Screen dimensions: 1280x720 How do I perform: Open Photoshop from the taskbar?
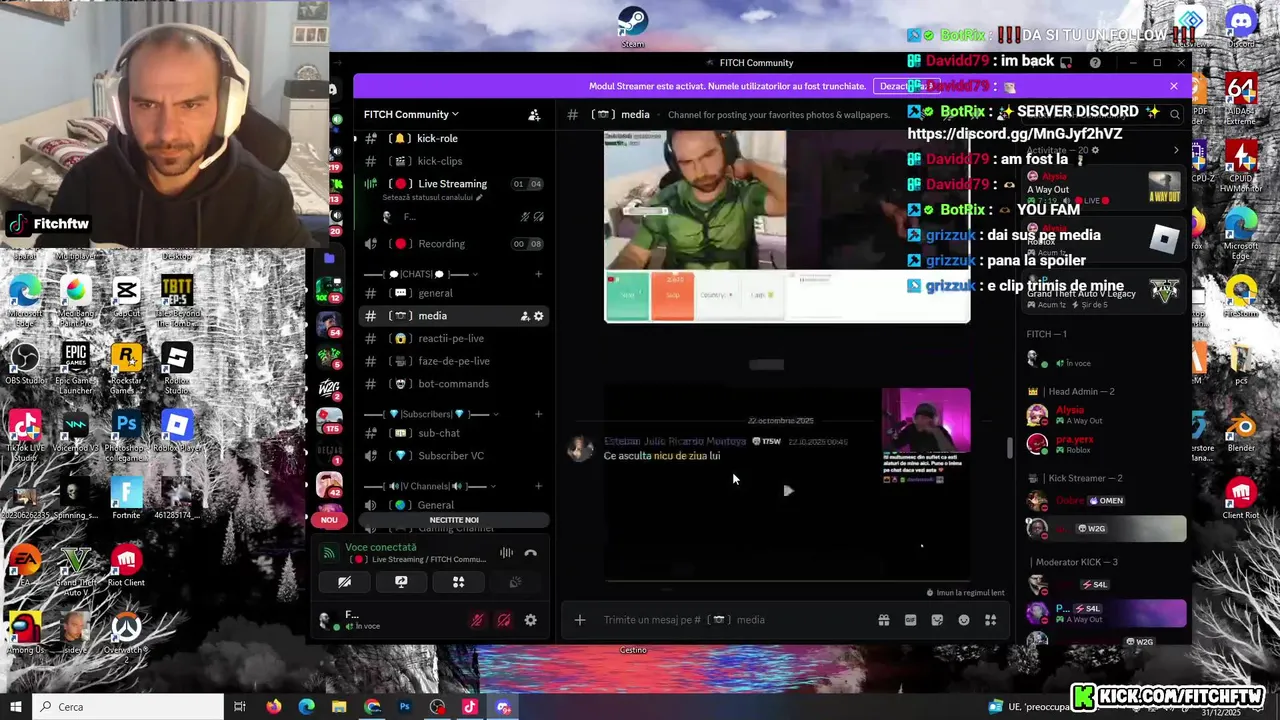click(x=405, y=707)
